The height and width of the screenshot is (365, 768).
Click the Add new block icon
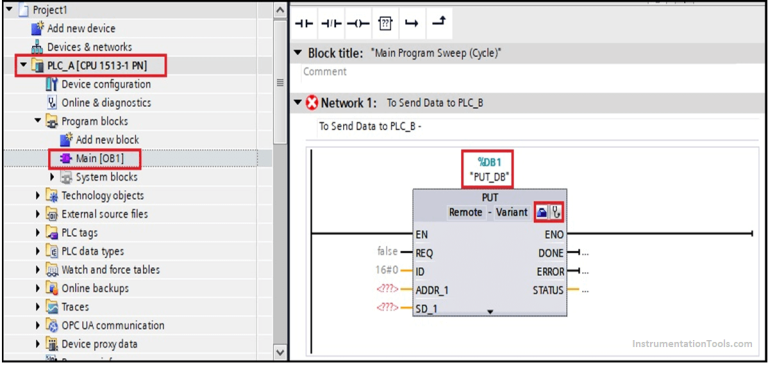tap(66, 140)
